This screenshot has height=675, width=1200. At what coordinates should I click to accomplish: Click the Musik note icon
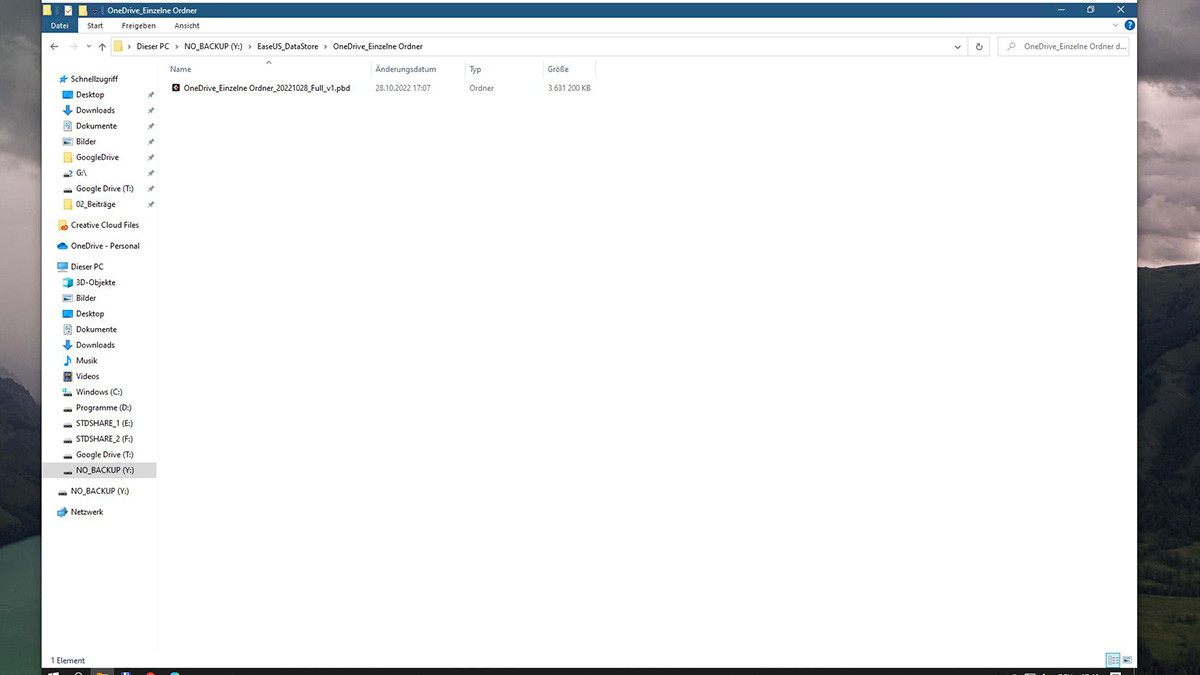(68, 361)
